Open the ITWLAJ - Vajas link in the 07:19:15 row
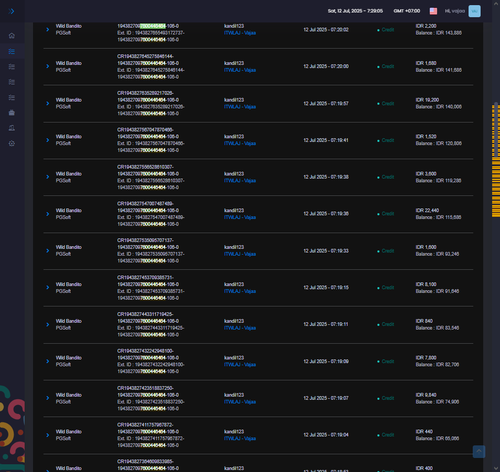Screen dimensions: 500x472 [x=240, y=291]
